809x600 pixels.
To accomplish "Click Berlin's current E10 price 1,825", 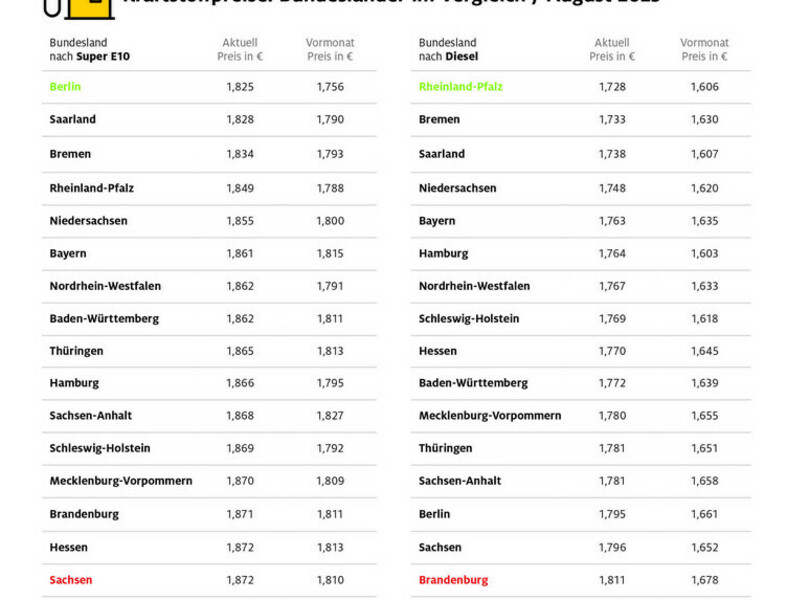I will 240,87.
